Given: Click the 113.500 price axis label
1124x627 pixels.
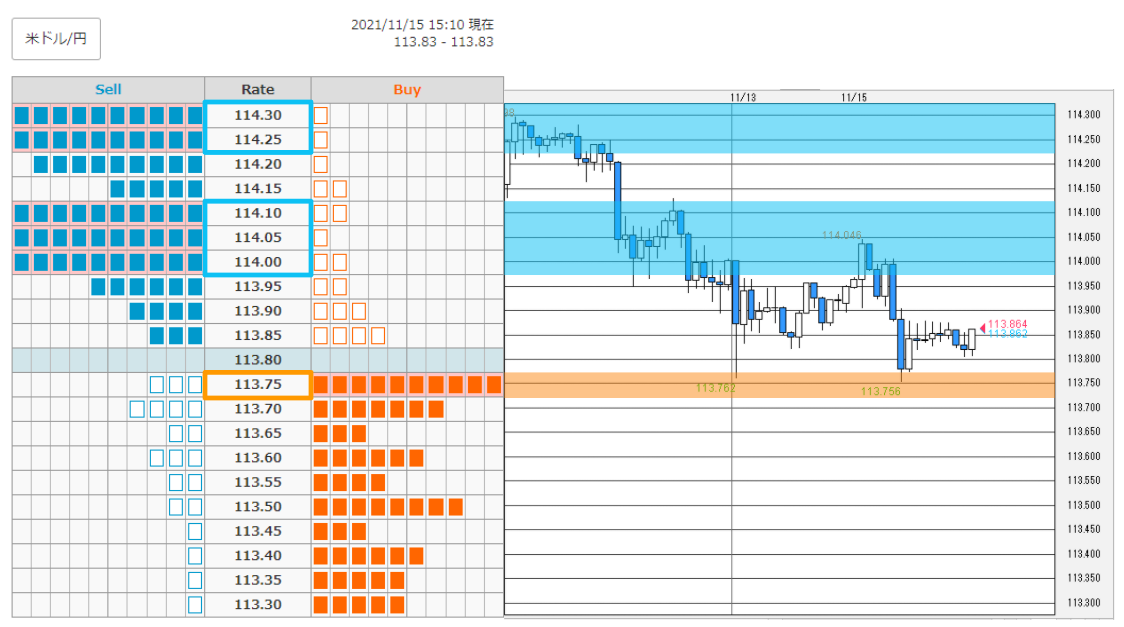Looking at the screenshot, I should coord(1083,505).
